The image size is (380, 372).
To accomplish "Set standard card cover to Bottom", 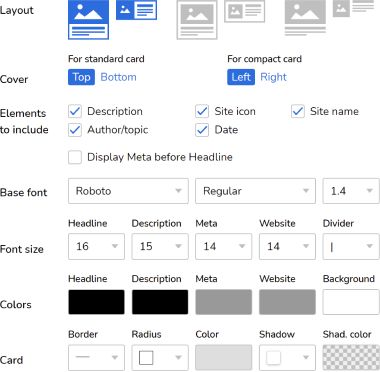I will tap(118, 77).
